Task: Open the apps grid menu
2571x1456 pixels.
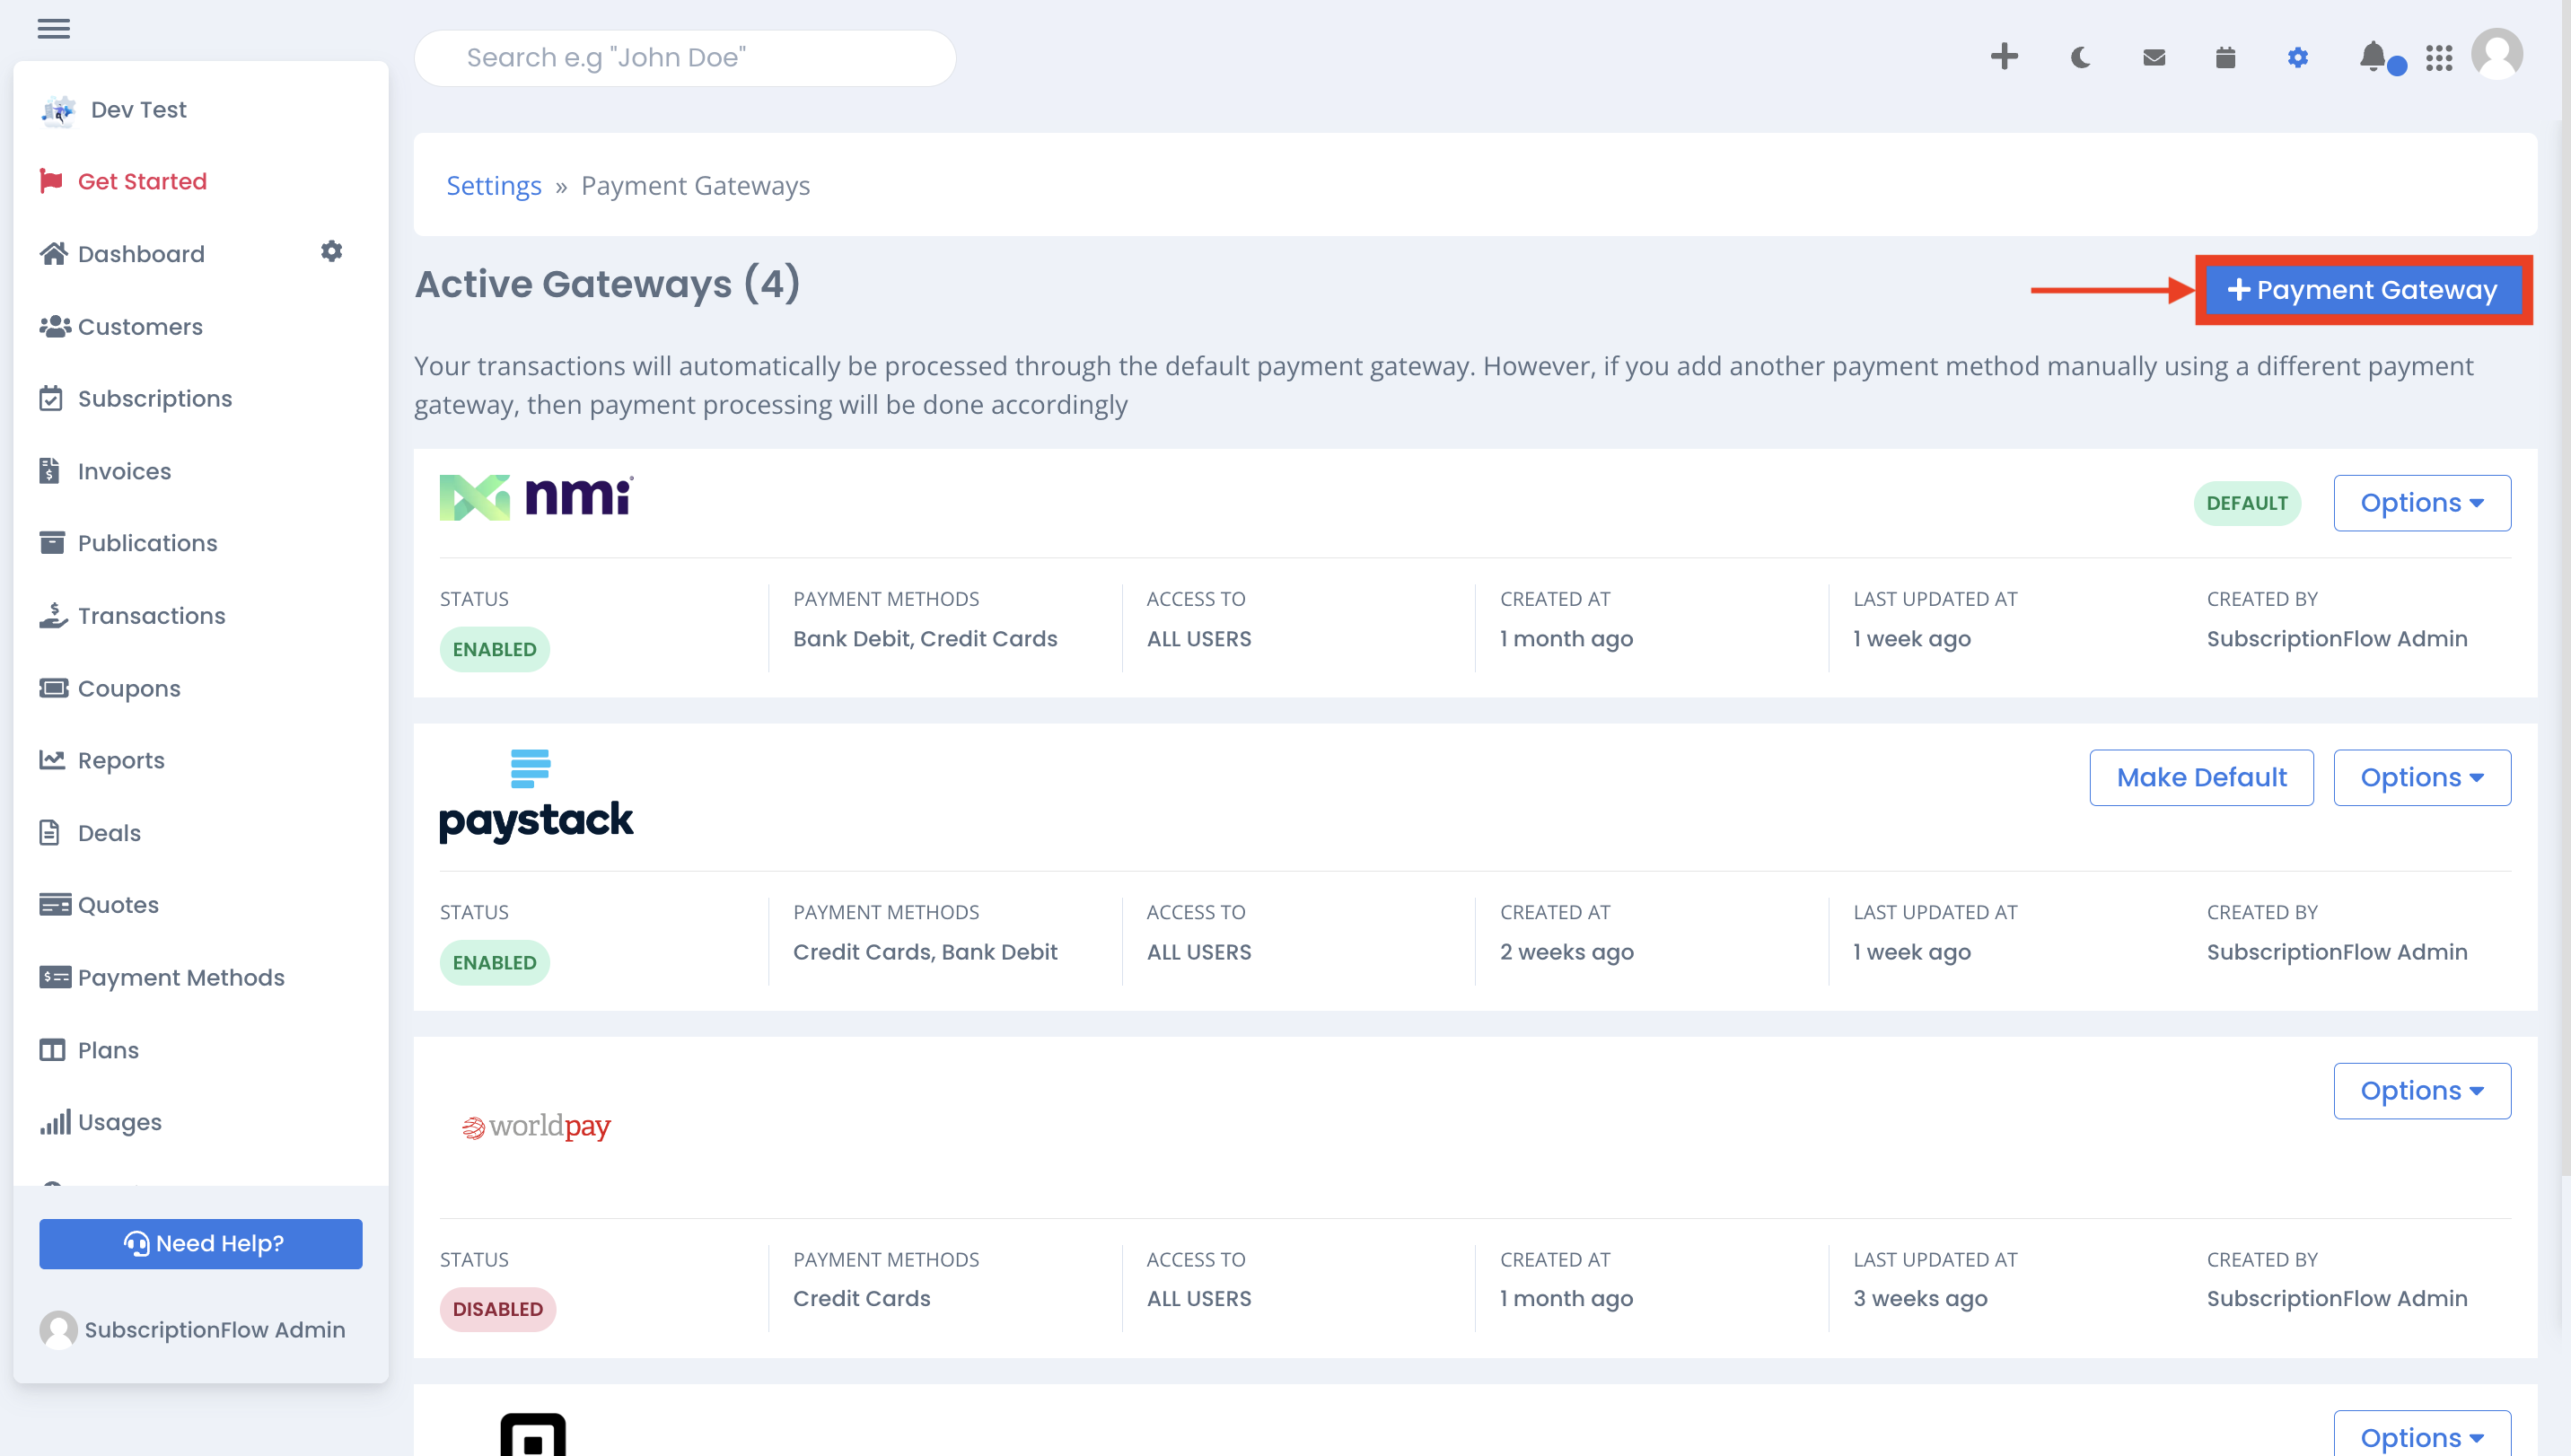Action: pyautogui.click(x=2440, y=57)
